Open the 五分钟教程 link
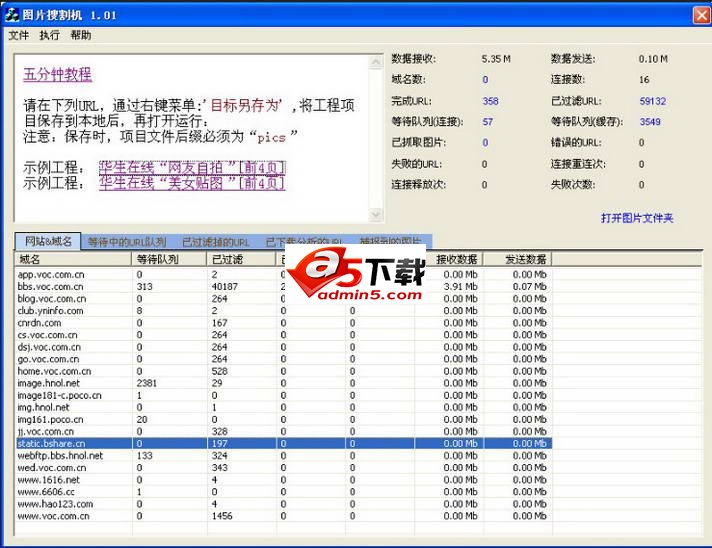Screen dimensions: 712x548 point(57,74)
